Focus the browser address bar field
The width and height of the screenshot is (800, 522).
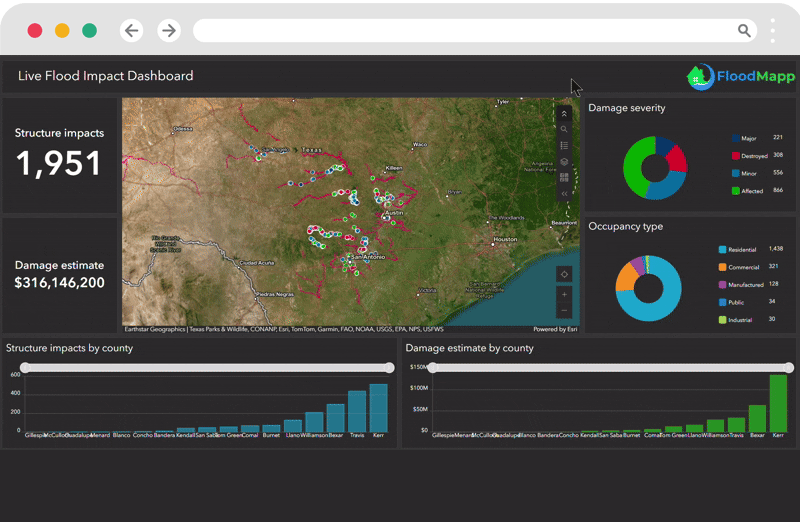click(474, 31)
